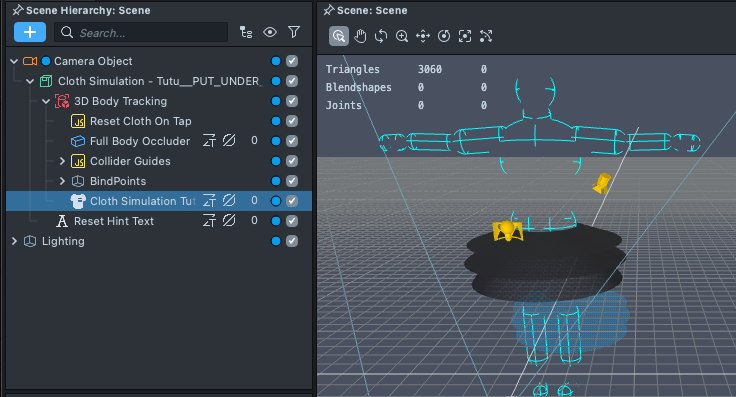Screen dimensions: 736x397
Task: Select the Camera Object in hierarchy
Action: click(93, 61)
